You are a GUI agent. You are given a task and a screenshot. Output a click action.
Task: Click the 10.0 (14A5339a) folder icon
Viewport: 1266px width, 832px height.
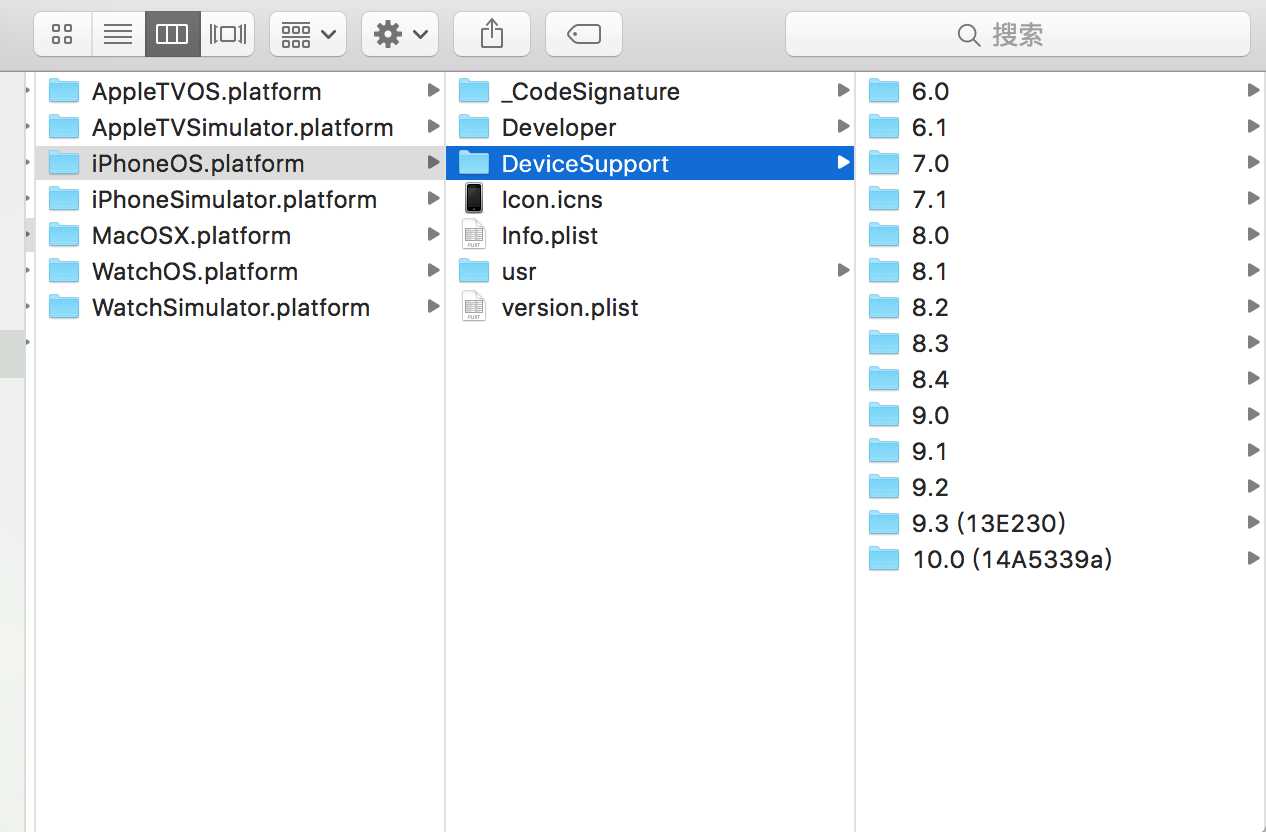pos(884,559)
